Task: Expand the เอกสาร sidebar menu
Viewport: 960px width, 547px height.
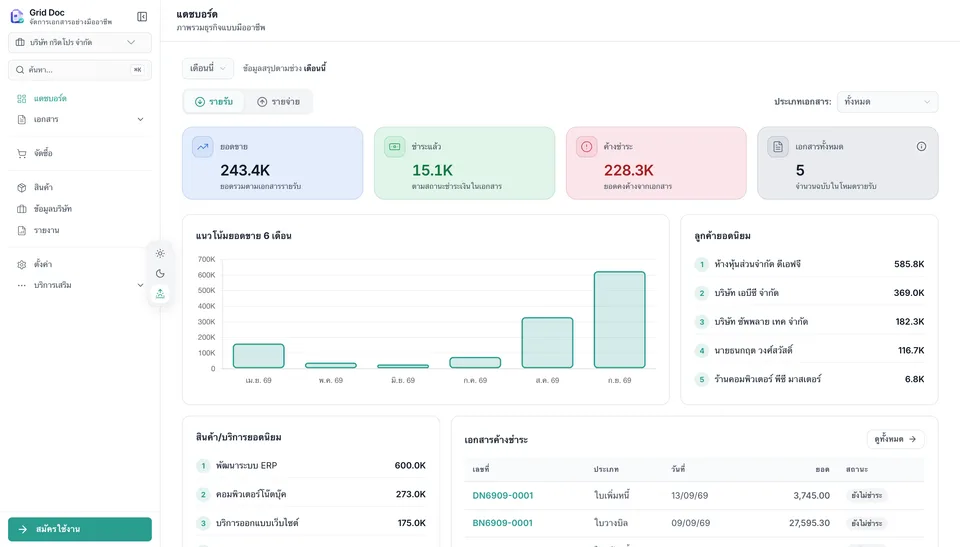Action: [x=80, y=119]
